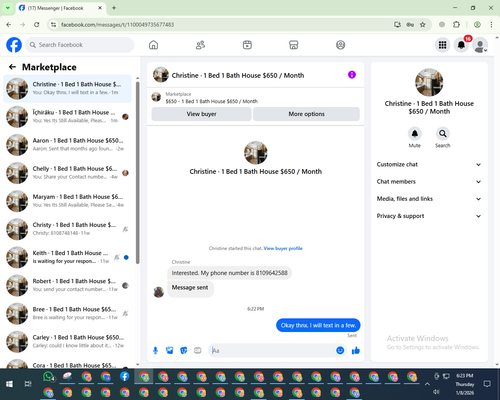Open the Groups icon in top navigation

(x=340, y=45)
